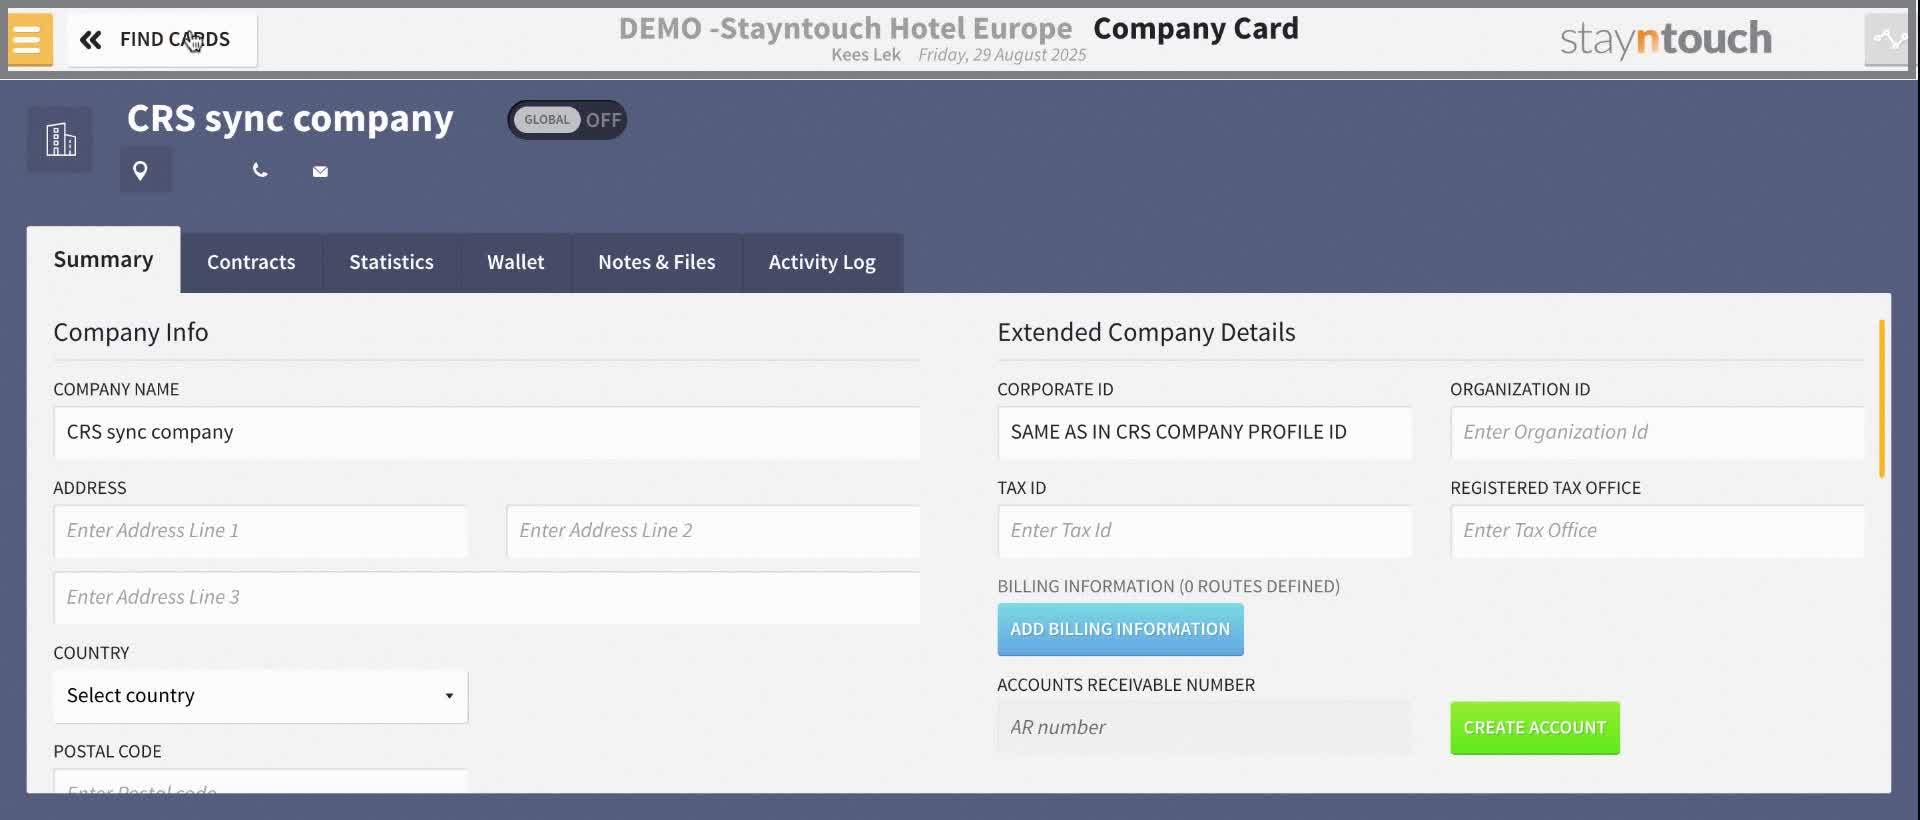Image resolution: width=1920 pixels, height=820 pixels.
Task: Open the dashboard icon at top right
Action: (x=1888, y=40)
